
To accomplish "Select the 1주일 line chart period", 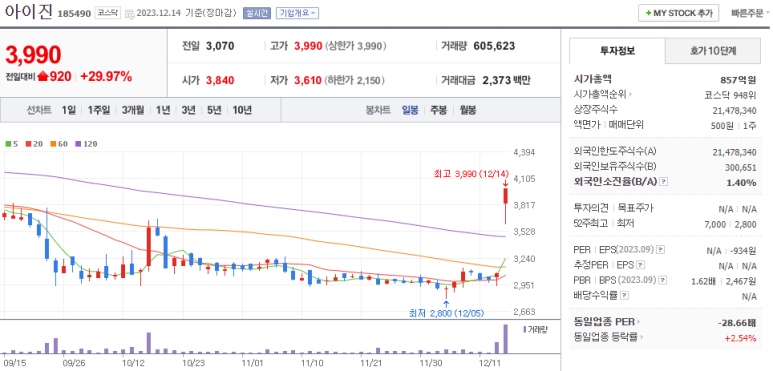I will (99, 110).
